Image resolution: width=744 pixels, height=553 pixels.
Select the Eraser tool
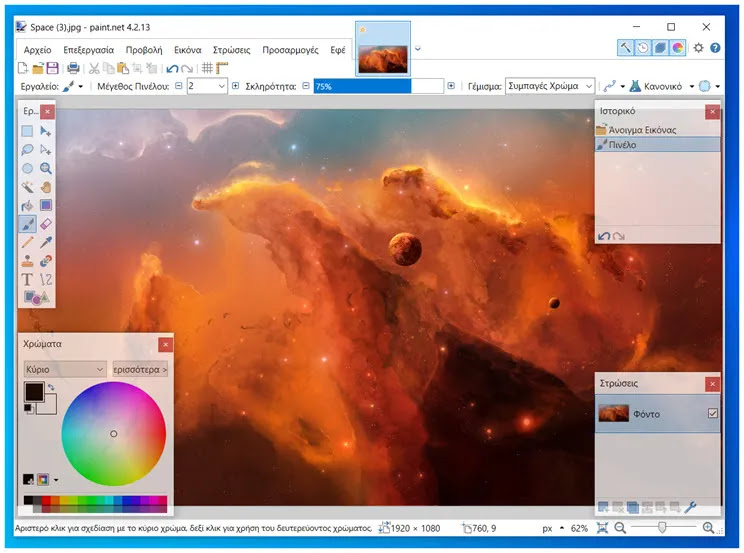(46, 224)
